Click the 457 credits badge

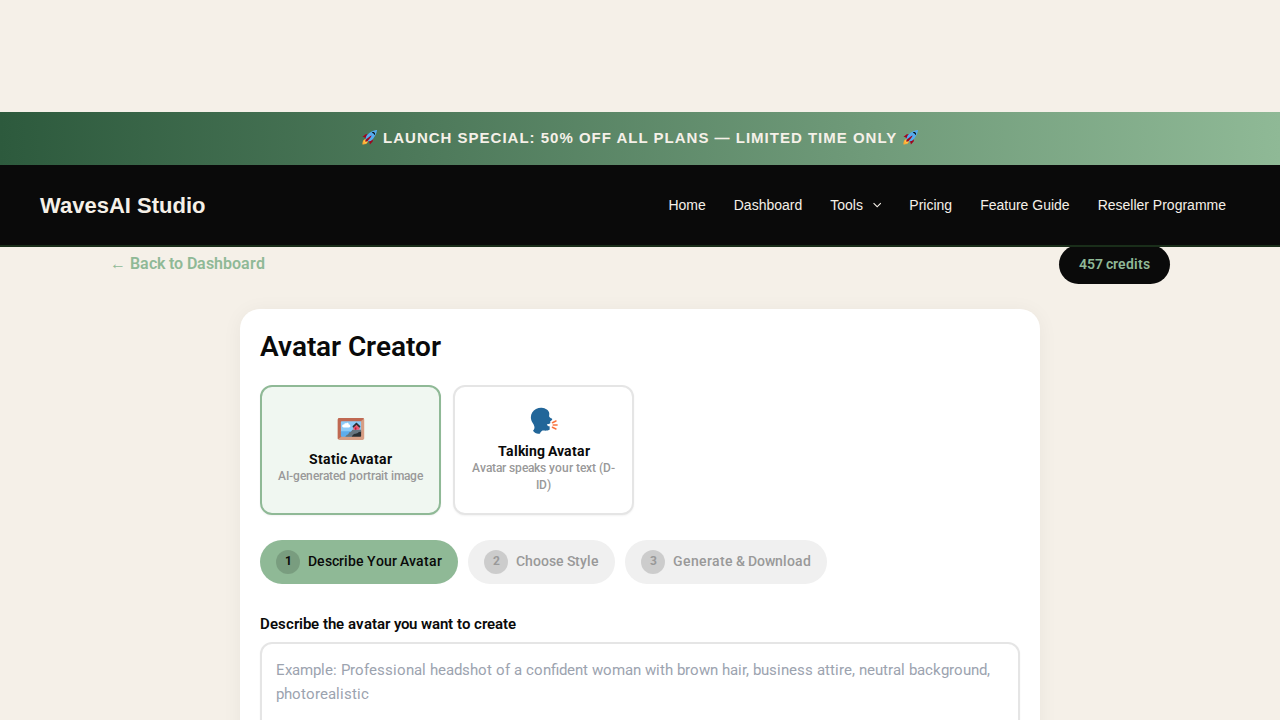pos(1114,264)
